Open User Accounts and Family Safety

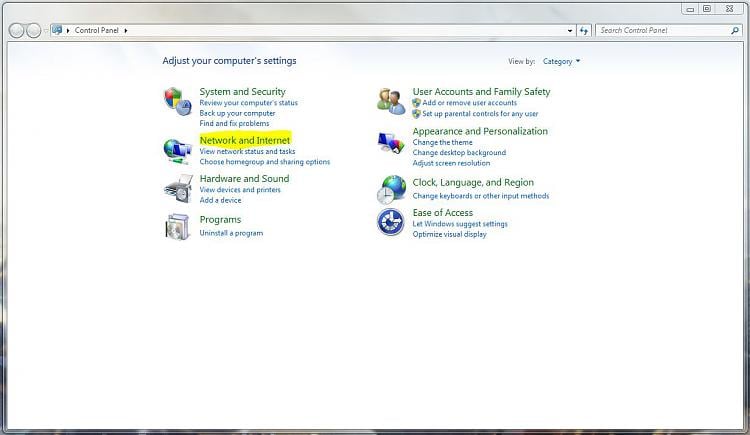(x=481, y=91)
